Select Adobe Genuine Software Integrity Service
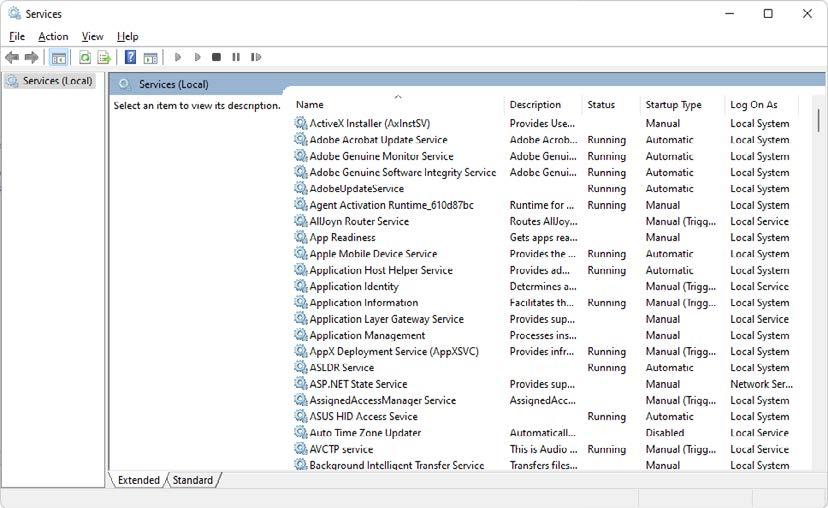This screenshot has width=828, height=508. tap(403, 172)
